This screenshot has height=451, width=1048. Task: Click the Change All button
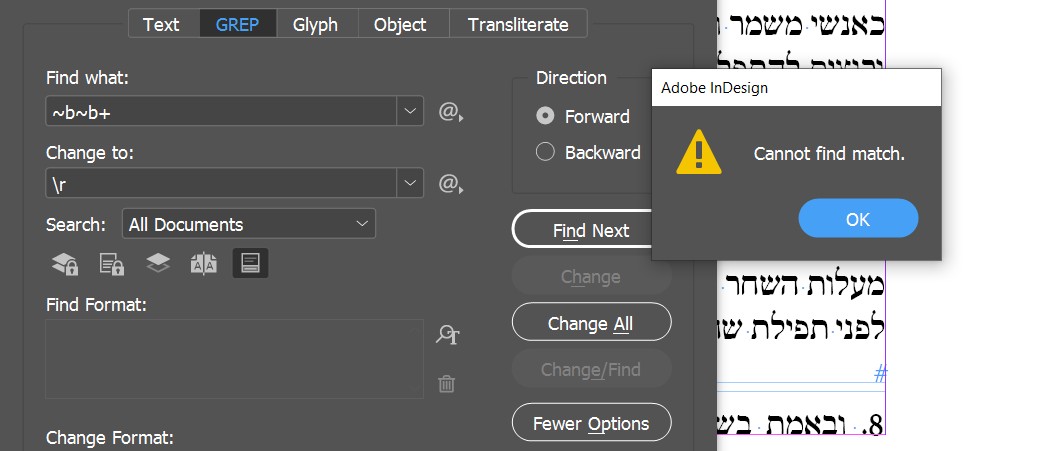591,323
